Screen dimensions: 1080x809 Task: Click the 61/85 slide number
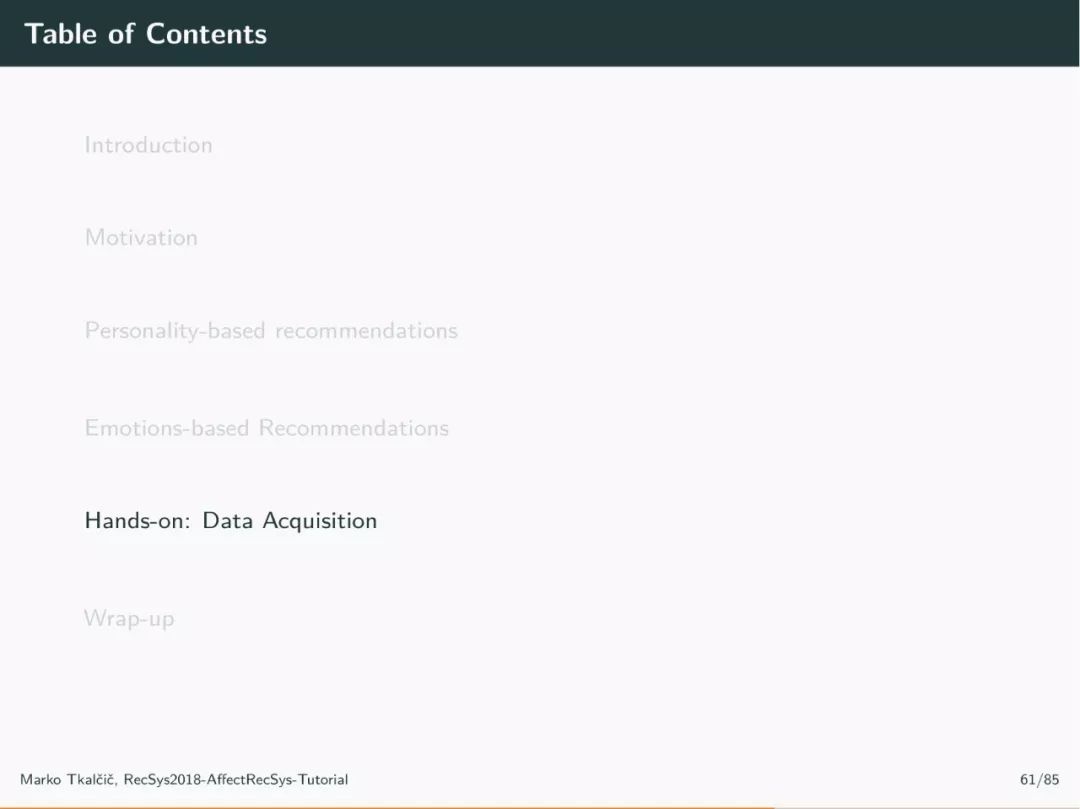click(x=1039, y=779)
